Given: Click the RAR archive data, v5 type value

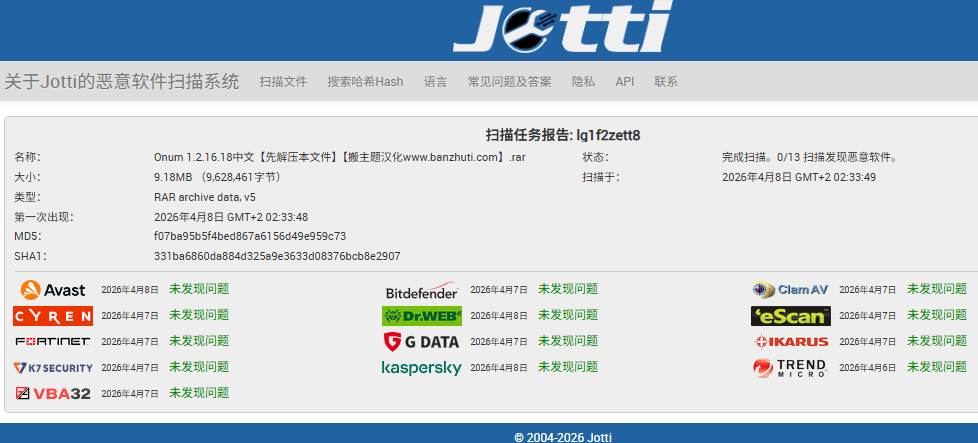Looking at the screenshot, I should [x=205, y=197].
